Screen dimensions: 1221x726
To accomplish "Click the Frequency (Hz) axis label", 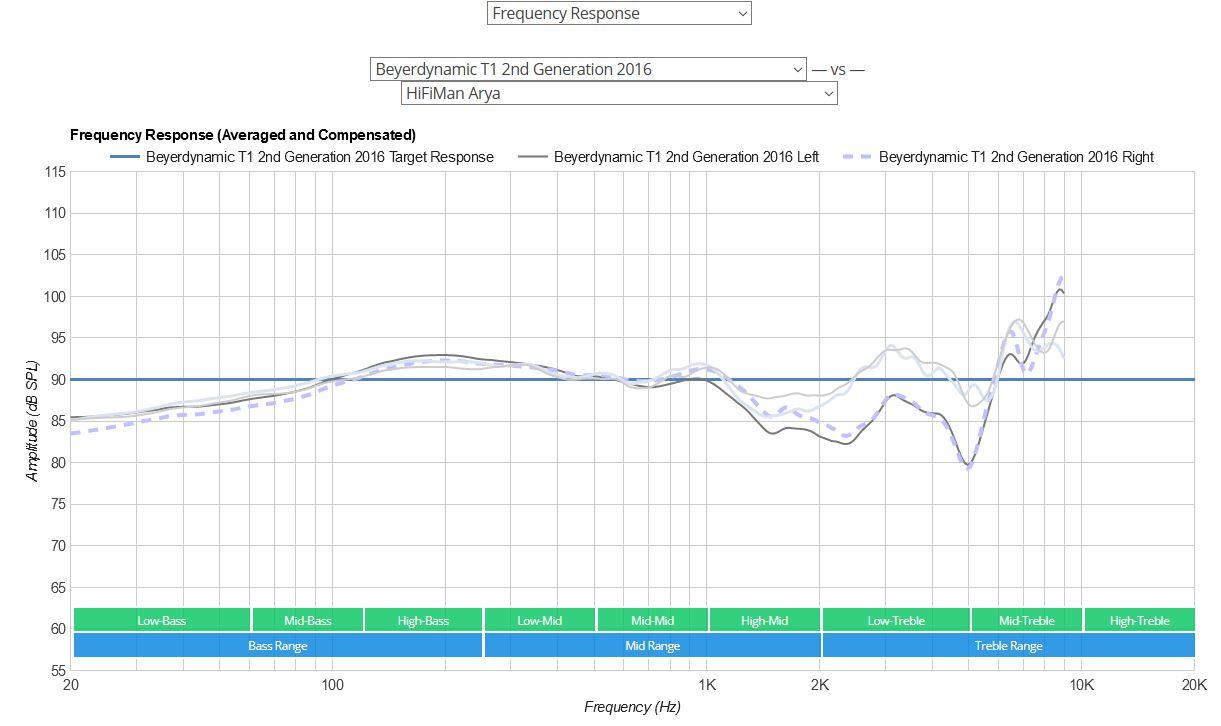I will point(632,707).
